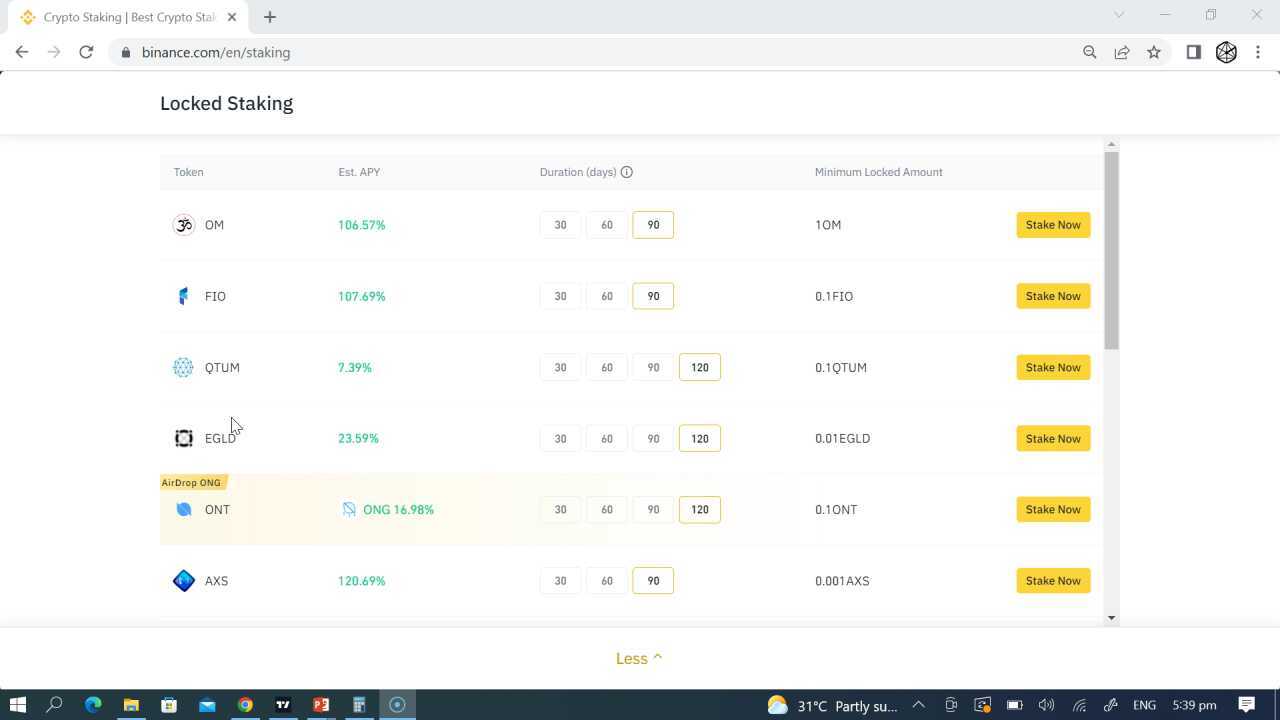Open the browser zoom search icon
This screenshot has width=1280, height=720.
pyautogui.click(x=1090, y=52)
